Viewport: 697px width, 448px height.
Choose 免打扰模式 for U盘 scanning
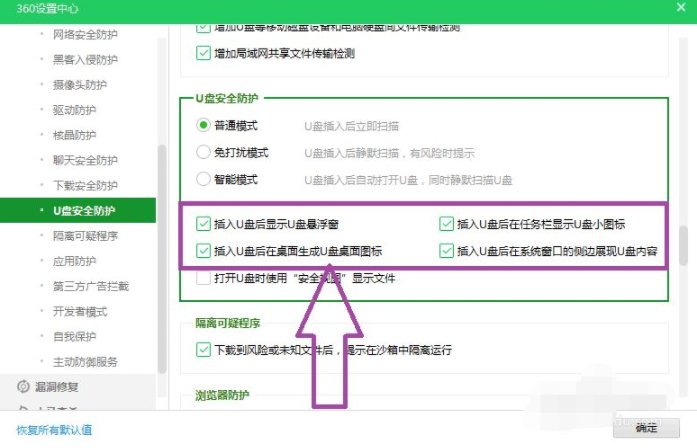pyautogui.click(x=203, y=153)
